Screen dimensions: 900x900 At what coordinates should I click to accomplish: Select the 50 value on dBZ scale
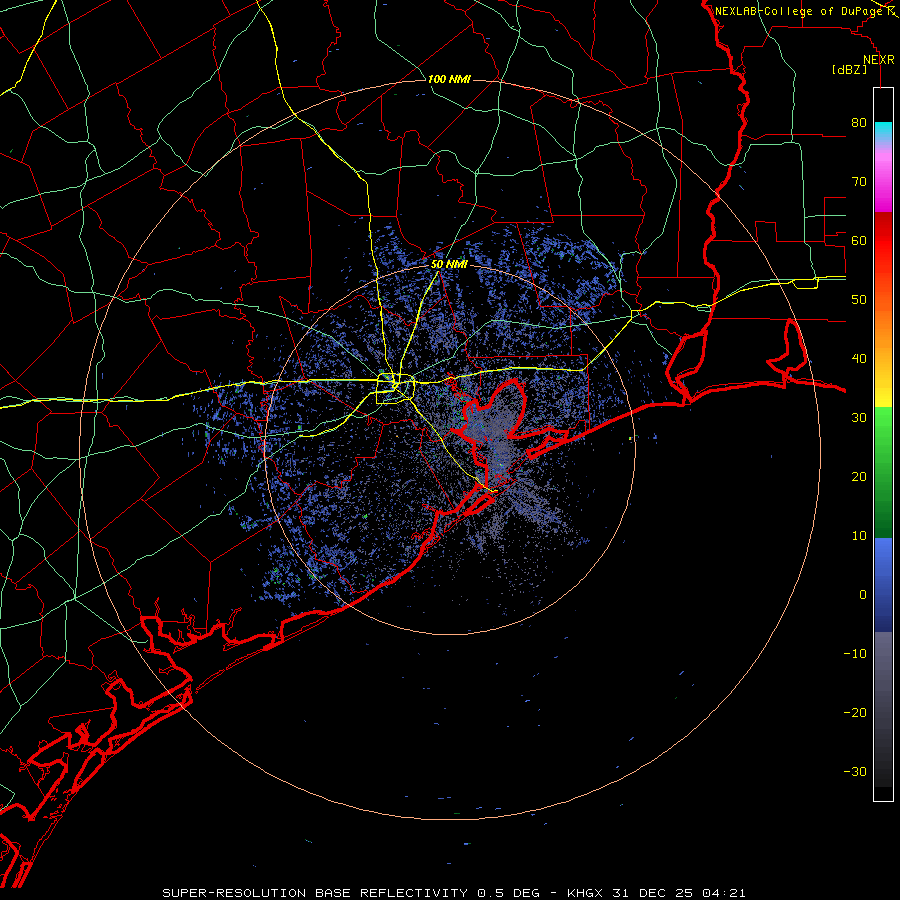point(859,300)
